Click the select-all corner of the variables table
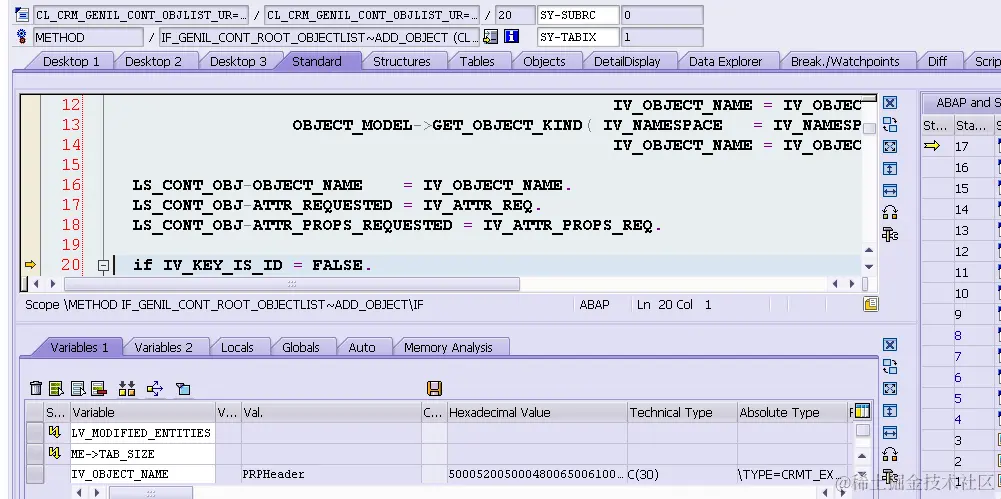 (x=34, y=412)
